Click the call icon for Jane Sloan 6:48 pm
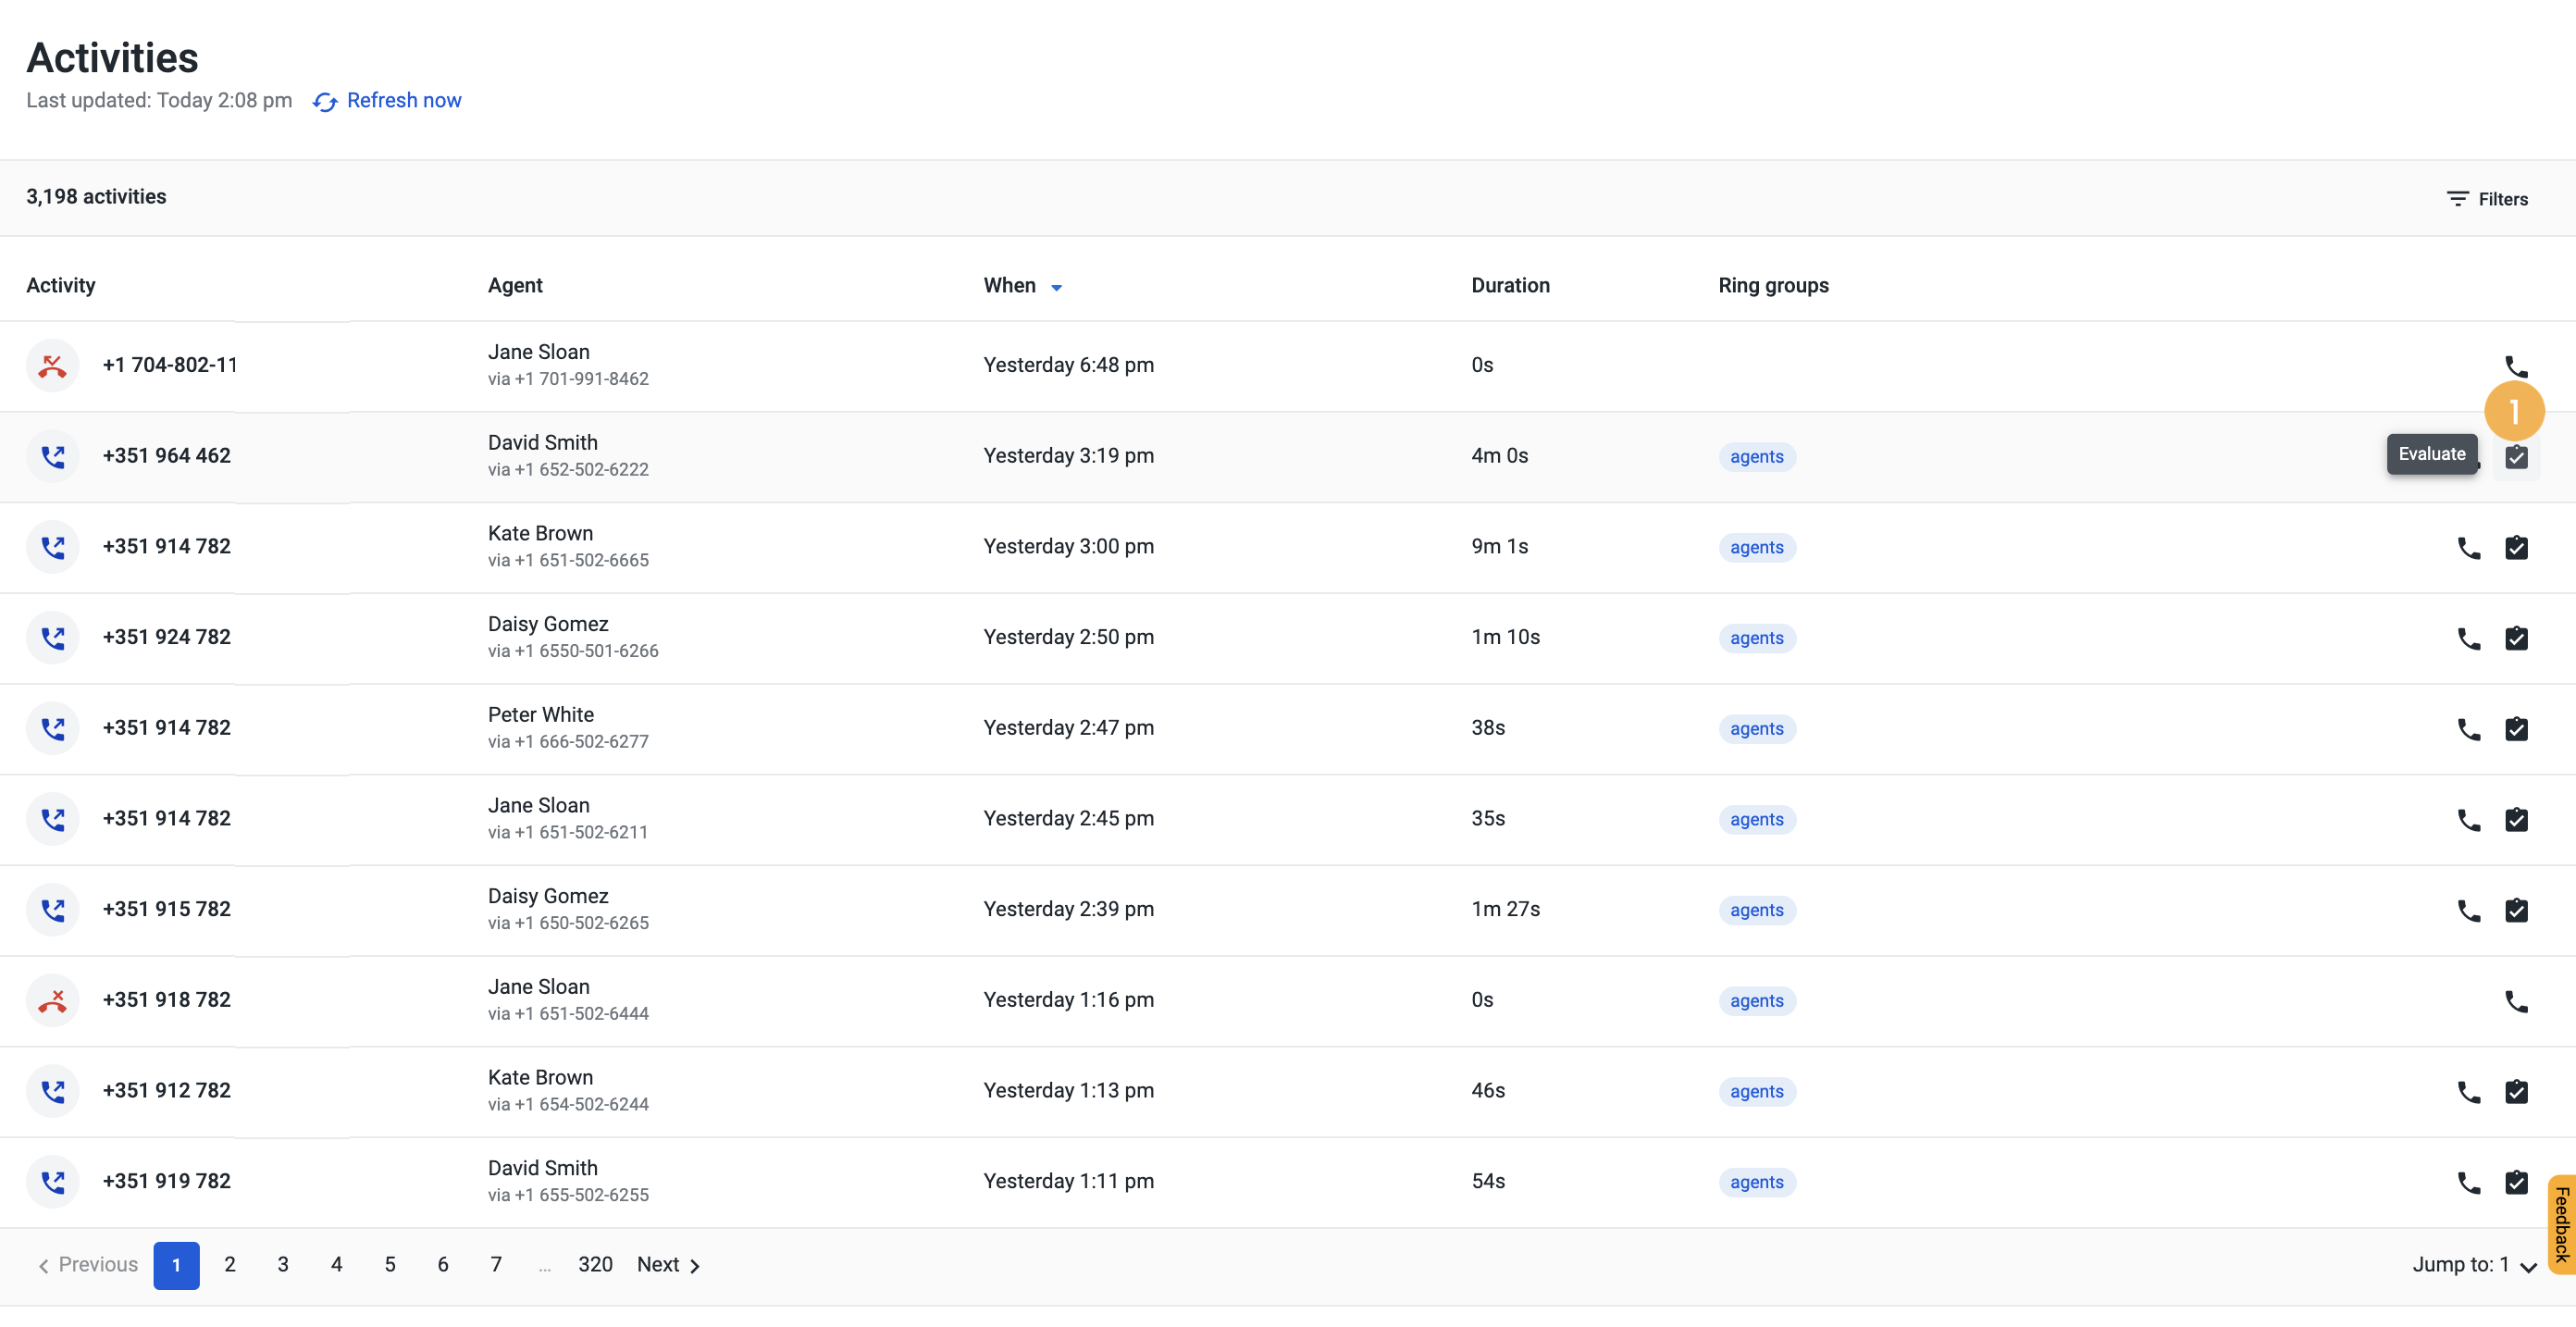2576x1327 pixels. point(2516,366)
